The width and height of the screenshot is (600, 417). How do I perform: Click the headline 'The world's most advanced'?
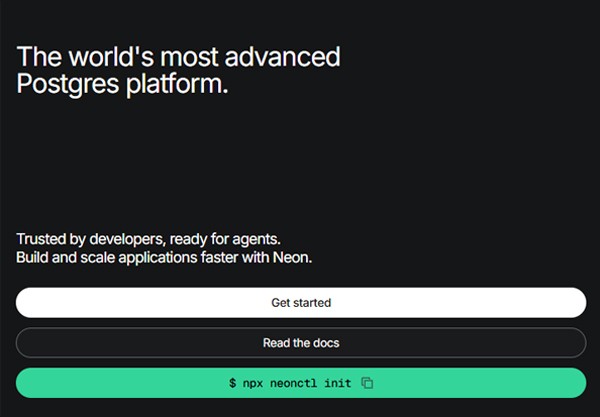pos(178,57)
